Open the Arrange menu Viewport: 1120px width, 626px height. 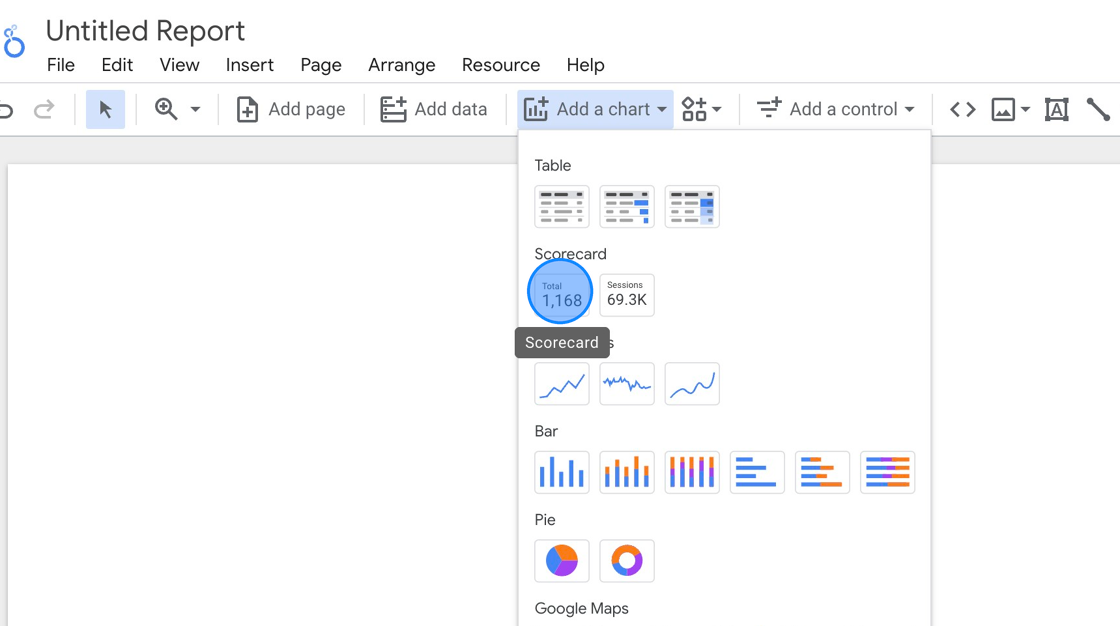click(x=401, y=65)
